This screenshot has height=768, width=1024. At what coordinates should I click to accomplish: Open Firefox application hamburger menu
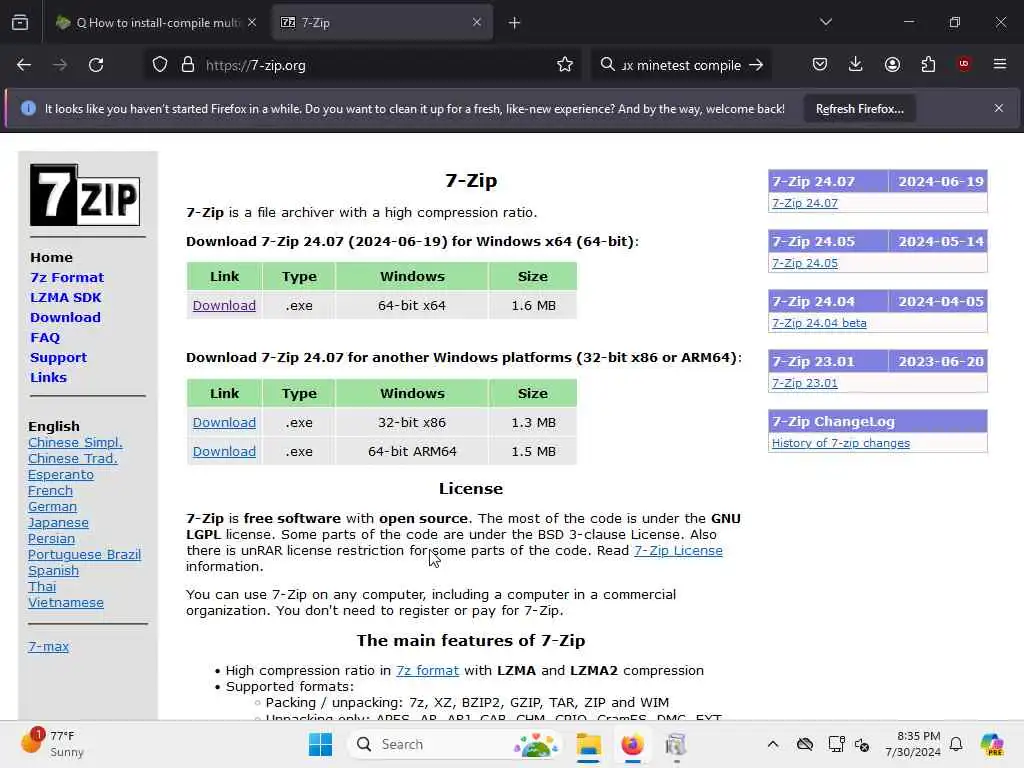click(1000, 64)
